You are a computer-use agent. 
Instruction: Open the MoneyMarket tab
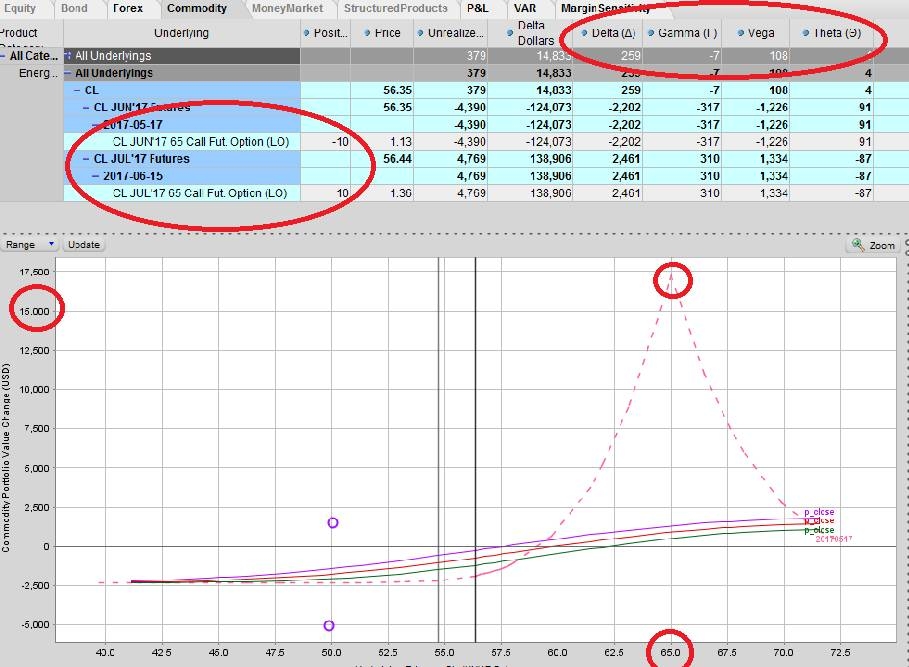[288, 9]
